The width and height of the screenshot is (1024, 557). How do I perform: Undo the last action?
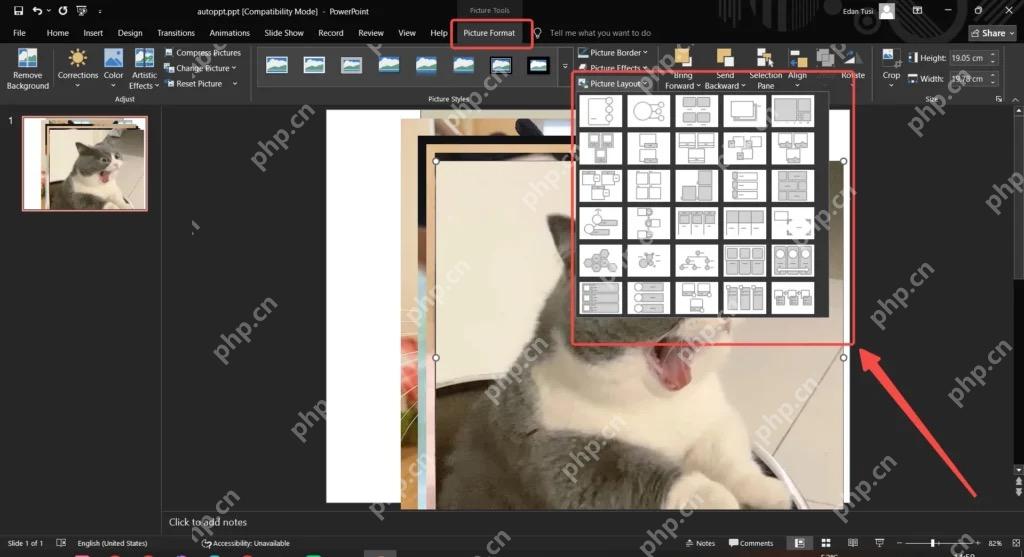37,11
